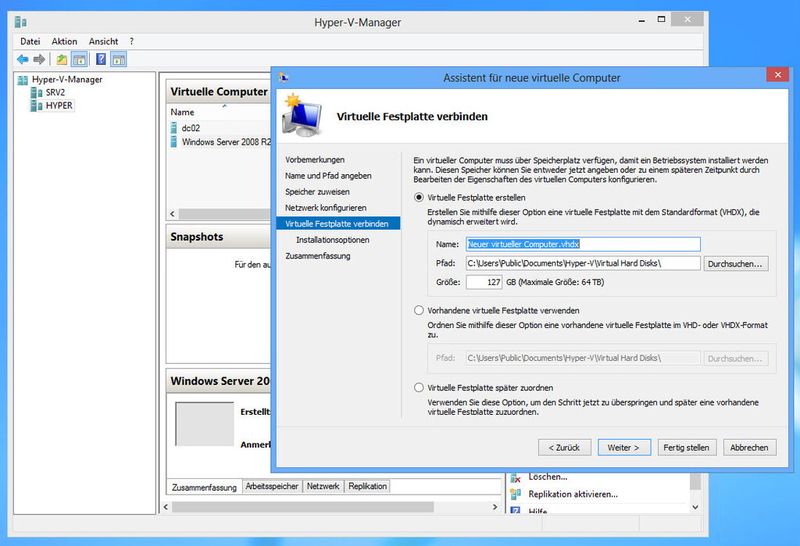Click the 'Weiter >' button
Image resolution: width=800 pixels, height=546 pixels.
[x=624, y=448]
